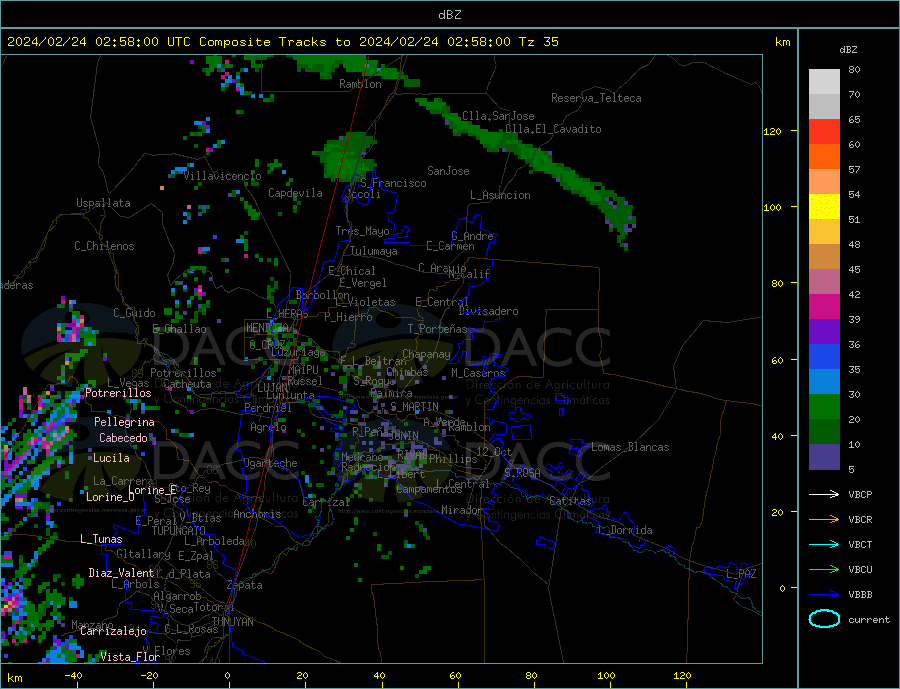Click the Pellegrina station label
The height and width of the screenshot is (689, 900).
tap(125, 422)
